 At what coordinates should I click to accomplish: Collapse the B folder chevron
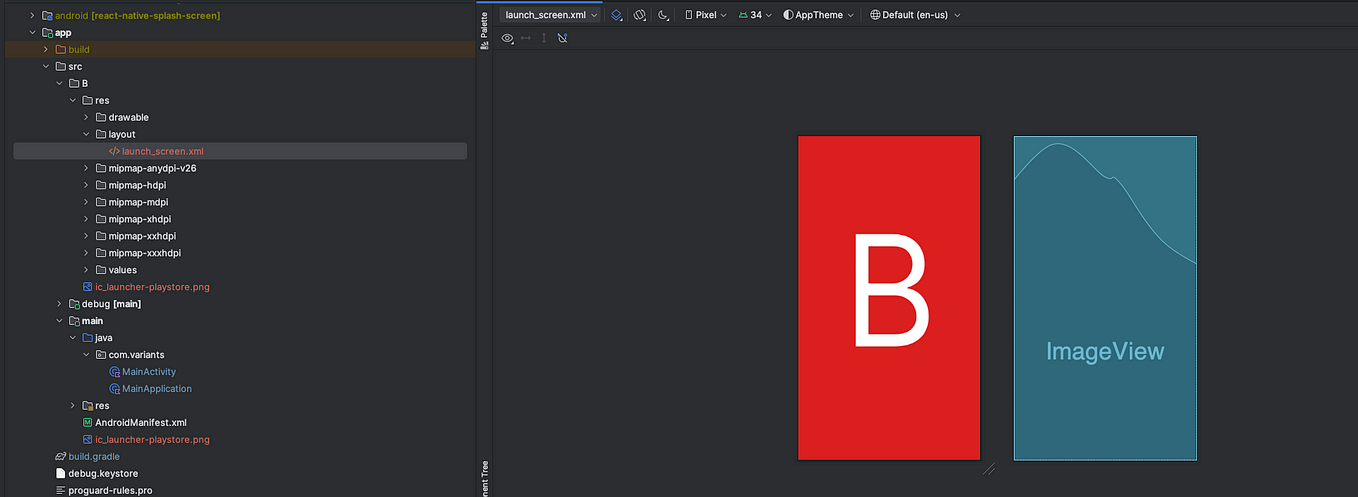point(59,83)
